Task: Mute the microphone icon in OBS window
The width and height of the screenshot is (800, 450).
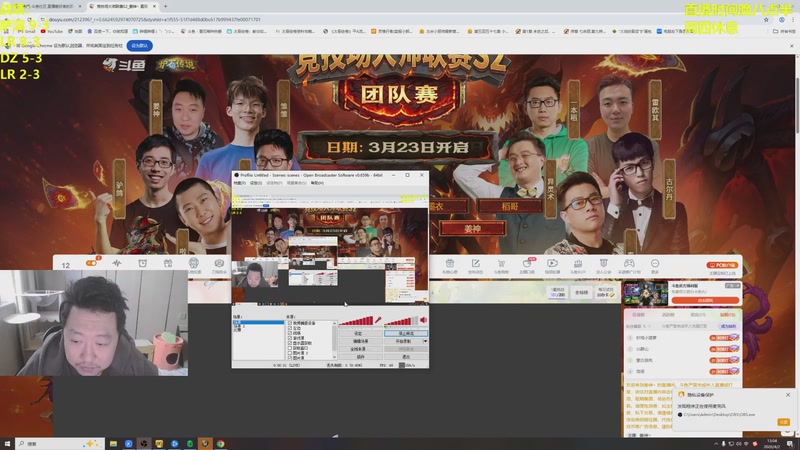Action: point(378,319)
